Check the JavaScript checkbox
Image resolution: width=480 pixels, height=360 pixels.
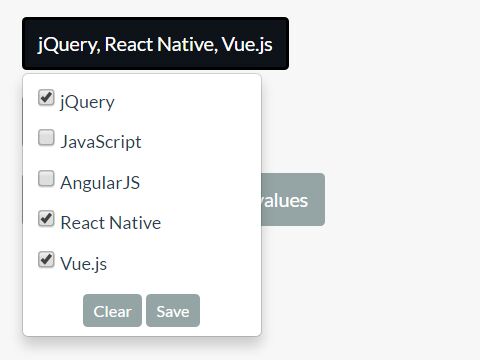click(x=46, y=138)
